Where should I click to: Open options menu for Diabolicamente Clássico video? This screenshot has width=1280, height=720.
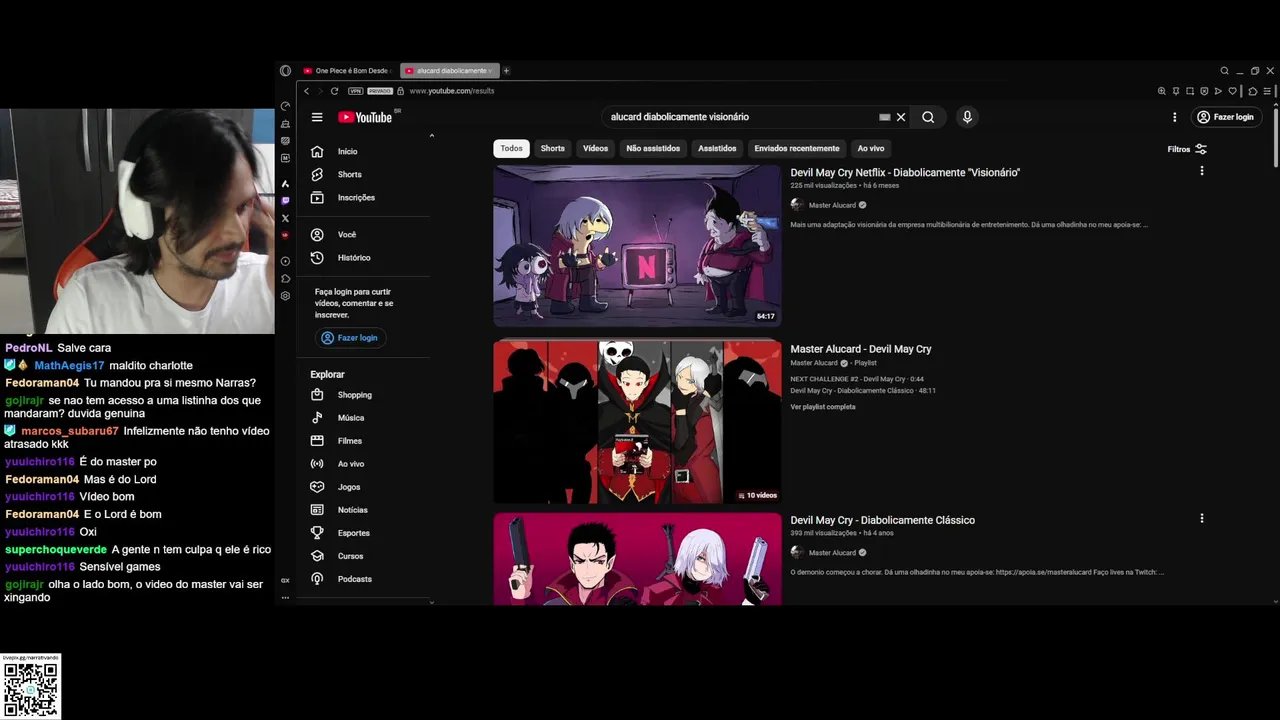(x=1202, y=518)
